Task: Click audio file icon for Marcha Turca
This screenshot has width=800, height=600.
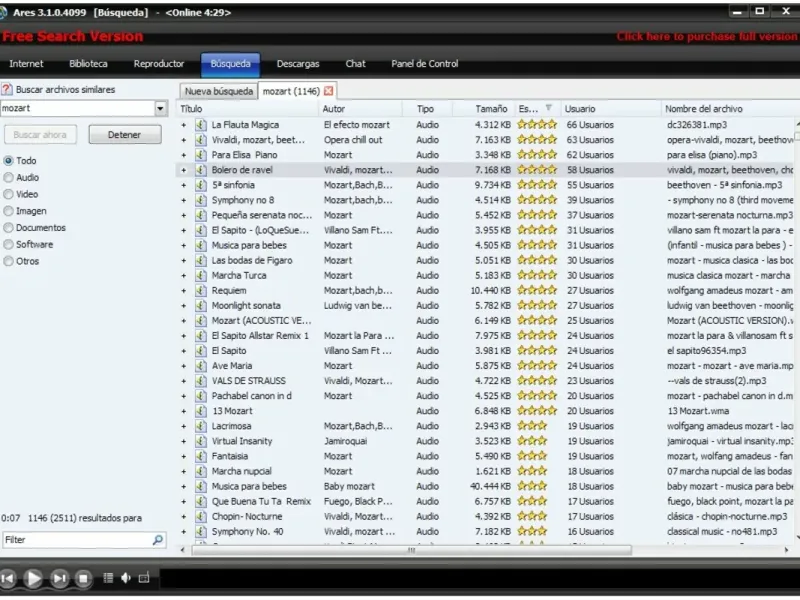Action: (201, 275)
